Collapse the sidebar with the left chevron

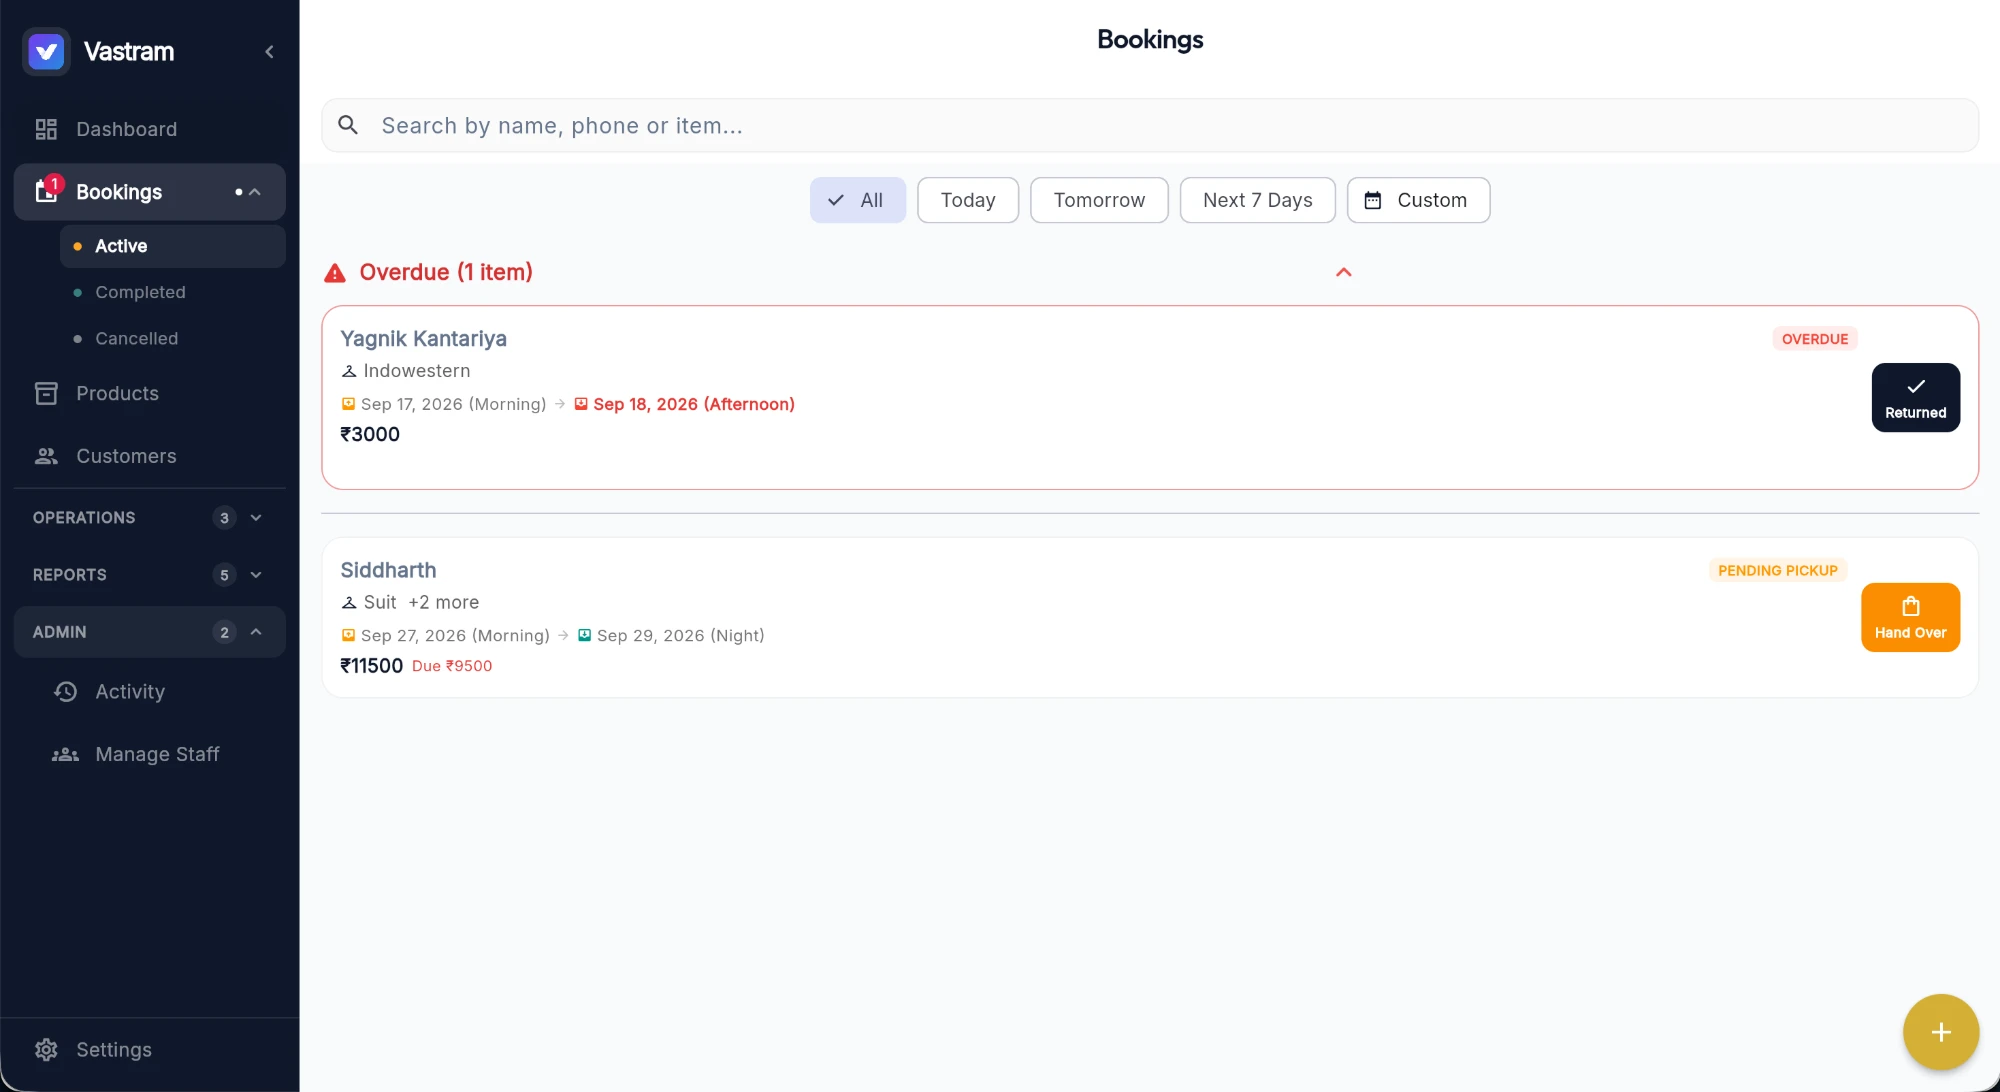269,52
